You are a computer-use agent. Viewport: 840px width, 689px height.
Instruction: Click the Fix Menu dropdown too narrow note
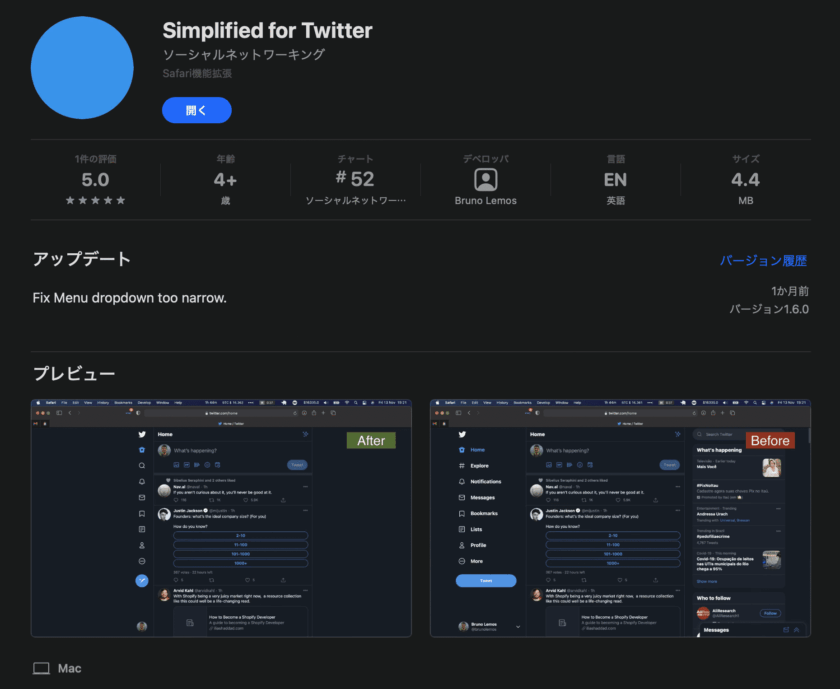coord(130,298)
